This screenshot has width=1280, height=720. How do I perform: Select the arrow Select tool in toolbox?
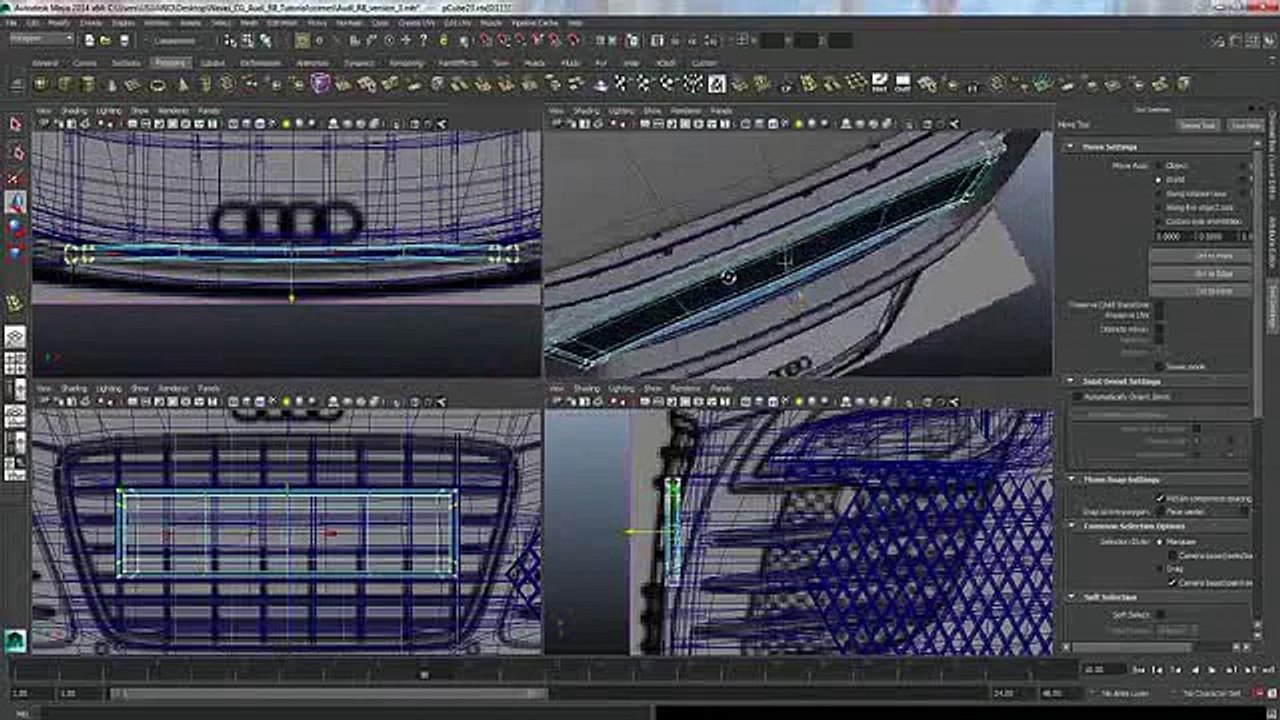(x=15, y=124)
